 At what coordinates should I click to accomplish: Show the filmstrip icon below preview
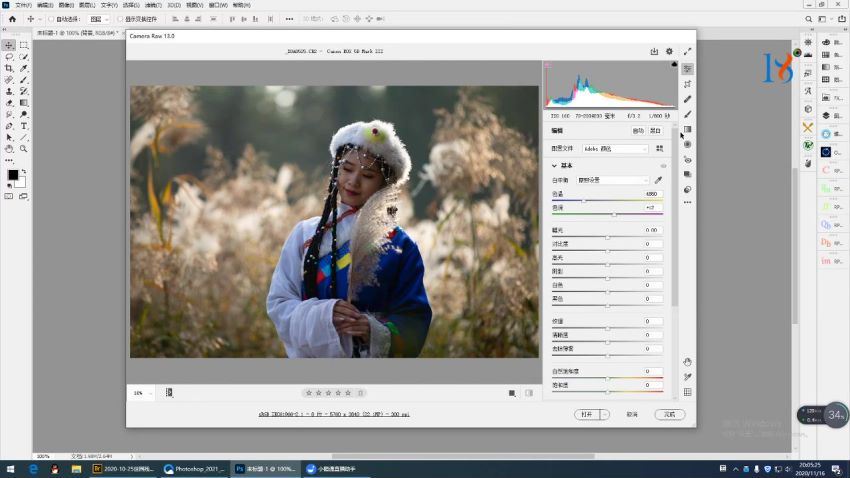tap(169, 393)
